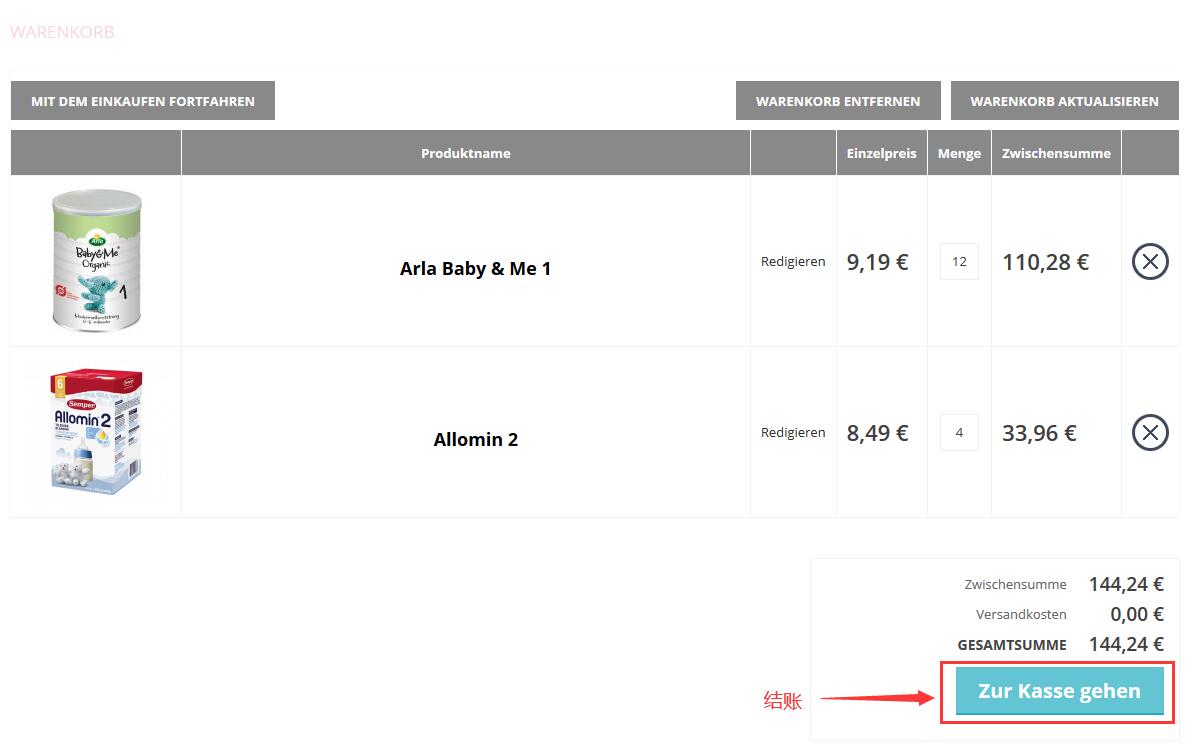Select quantity field showing 4
The width and height of the screenshot is (1197, 756).
960,433
